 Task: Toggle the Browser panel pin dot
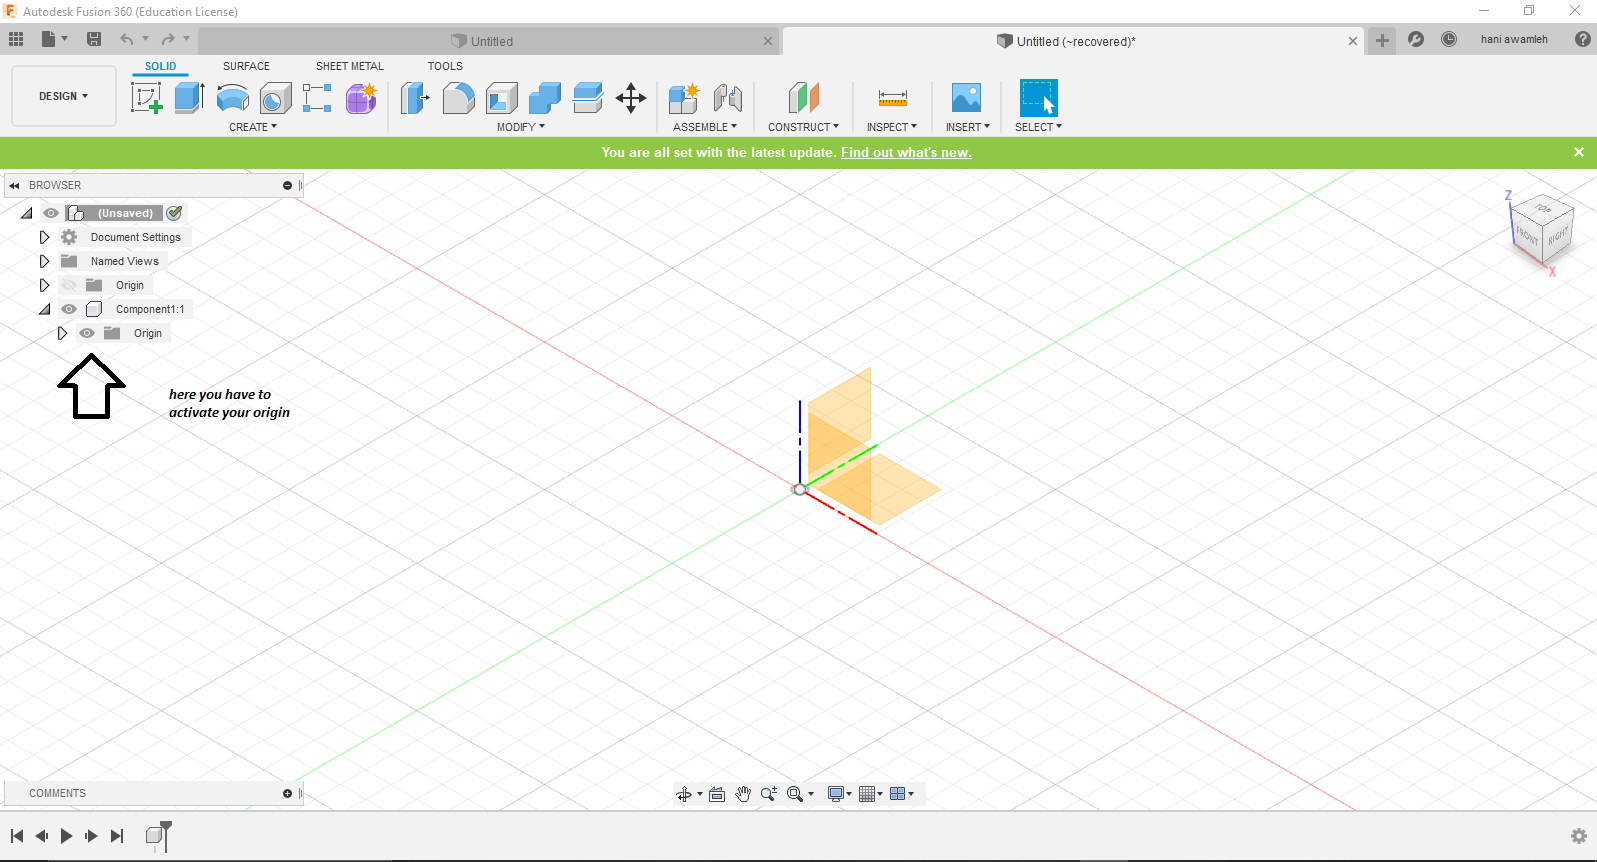(287, 185)
